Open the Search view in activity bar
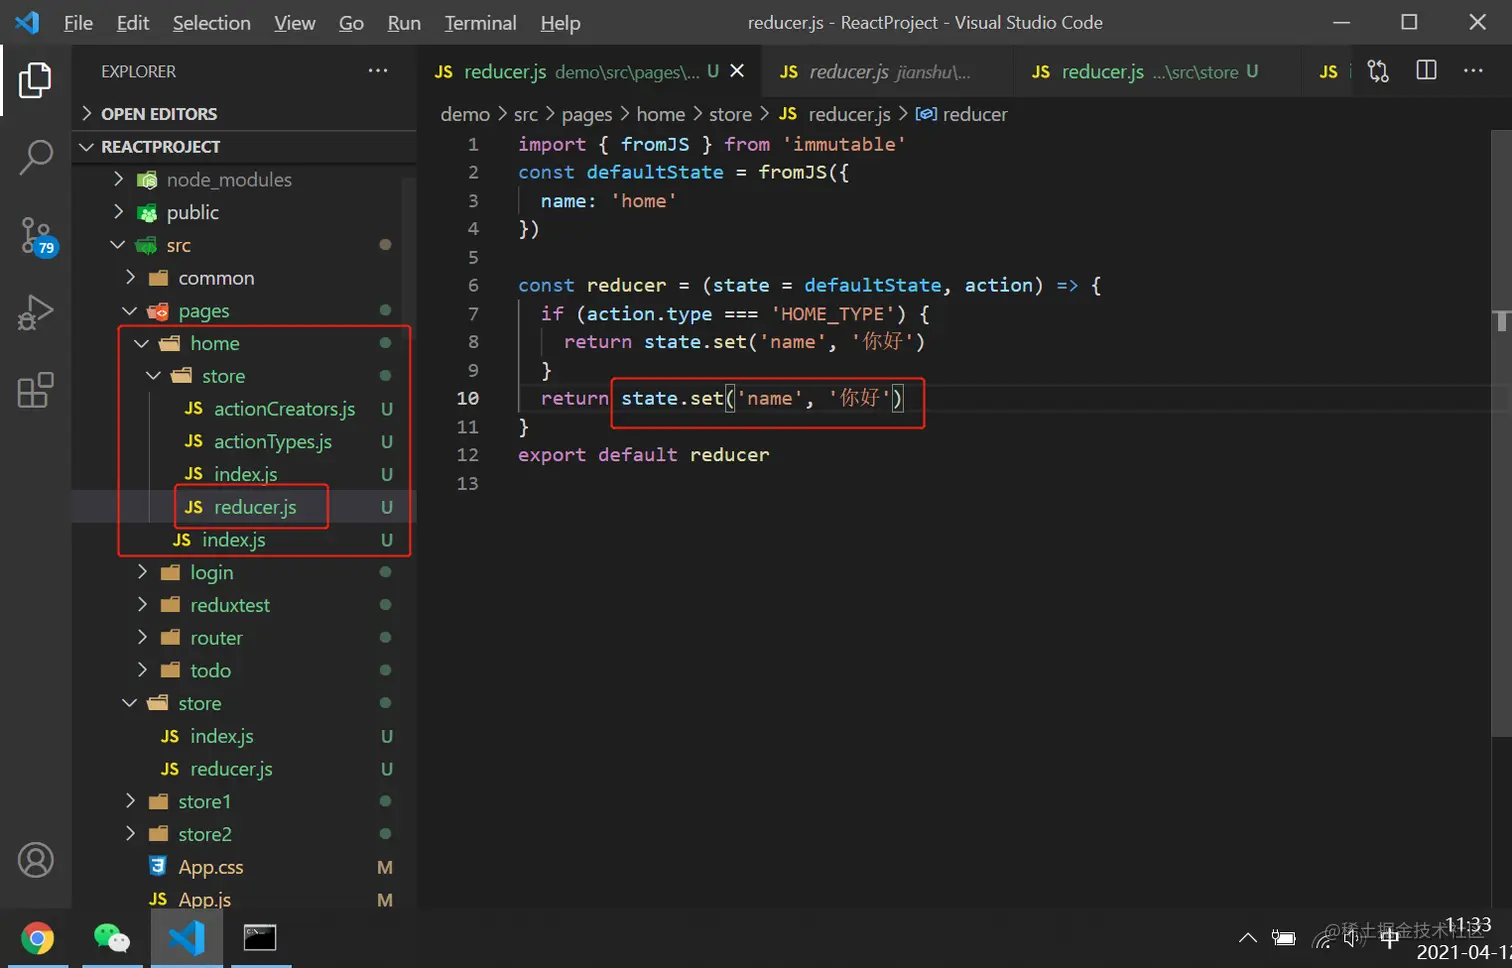1512x968 pixels. click(36, 157)
